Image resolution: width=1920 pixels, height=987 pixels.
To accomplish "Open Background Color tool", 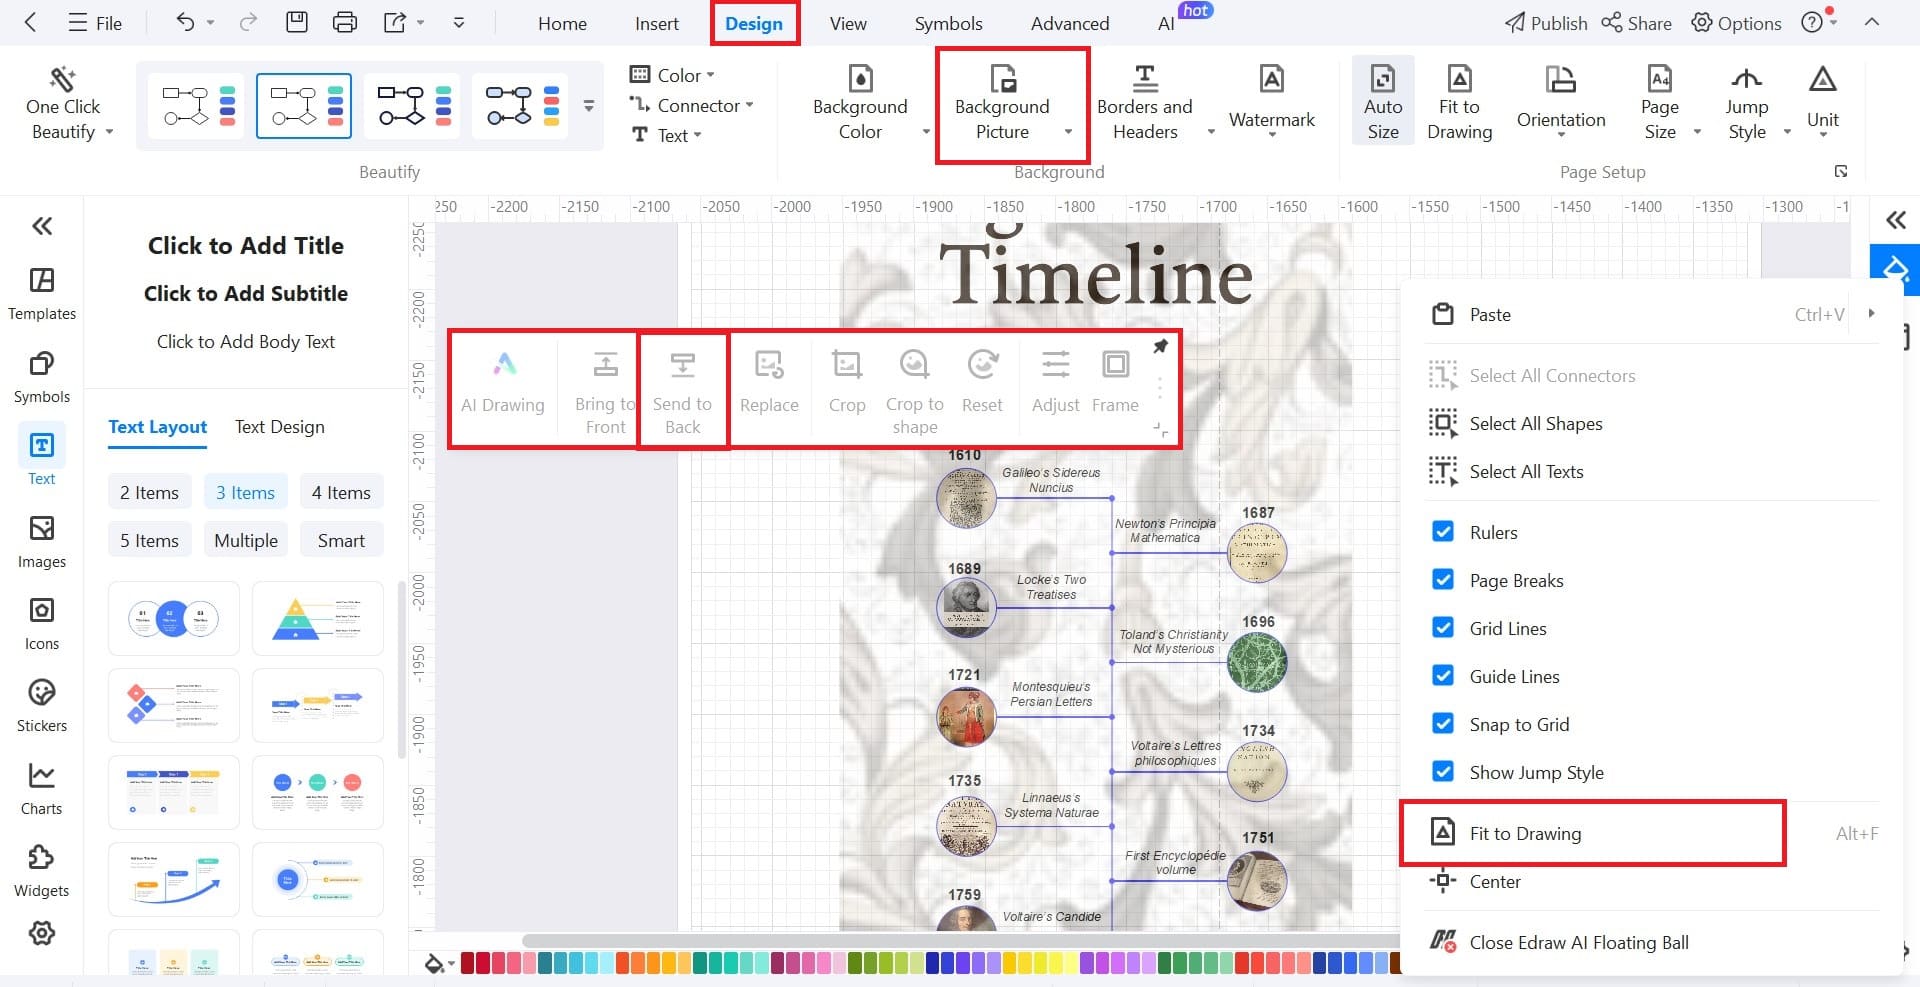I will click(x=860, y=104).
